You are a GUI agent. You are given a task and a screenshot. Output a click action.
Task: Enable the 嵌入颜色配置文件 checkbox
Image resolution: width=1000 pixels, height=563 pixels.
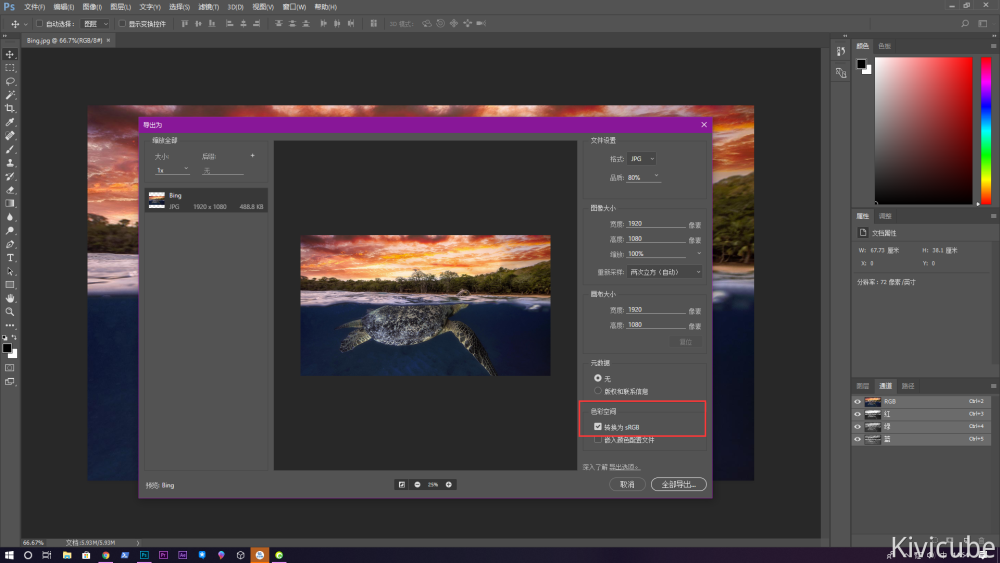(x=598, y=439)
